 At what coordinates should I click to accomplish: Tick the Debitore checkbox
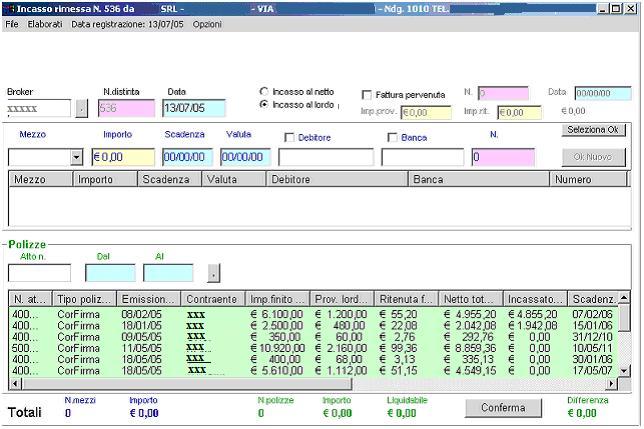pyautogui.click(x=289, y=138)
